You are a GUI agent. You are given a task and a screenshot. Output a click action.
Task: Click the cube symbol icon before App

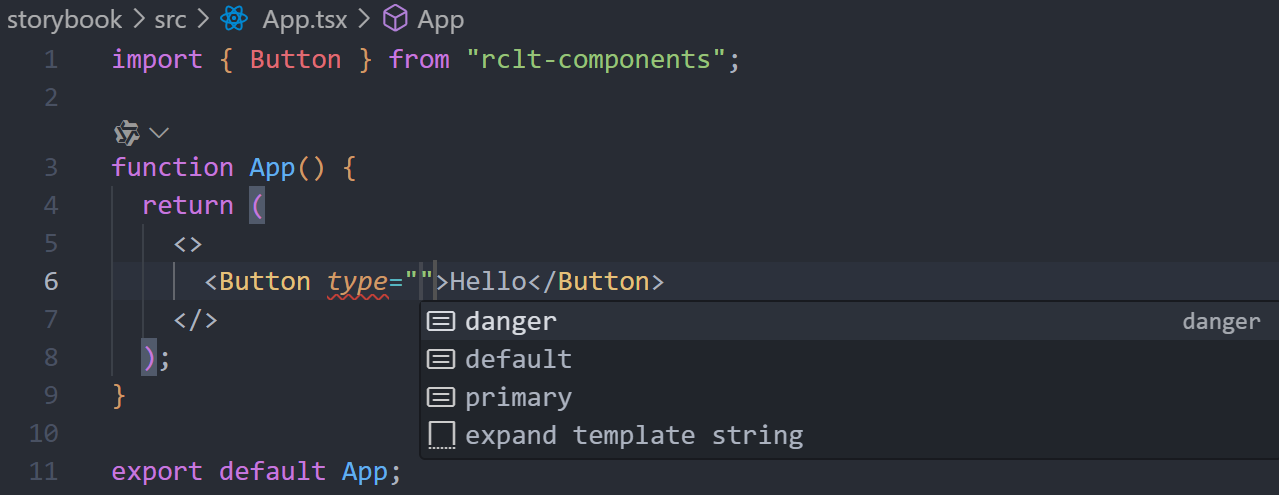click(395, 19)
